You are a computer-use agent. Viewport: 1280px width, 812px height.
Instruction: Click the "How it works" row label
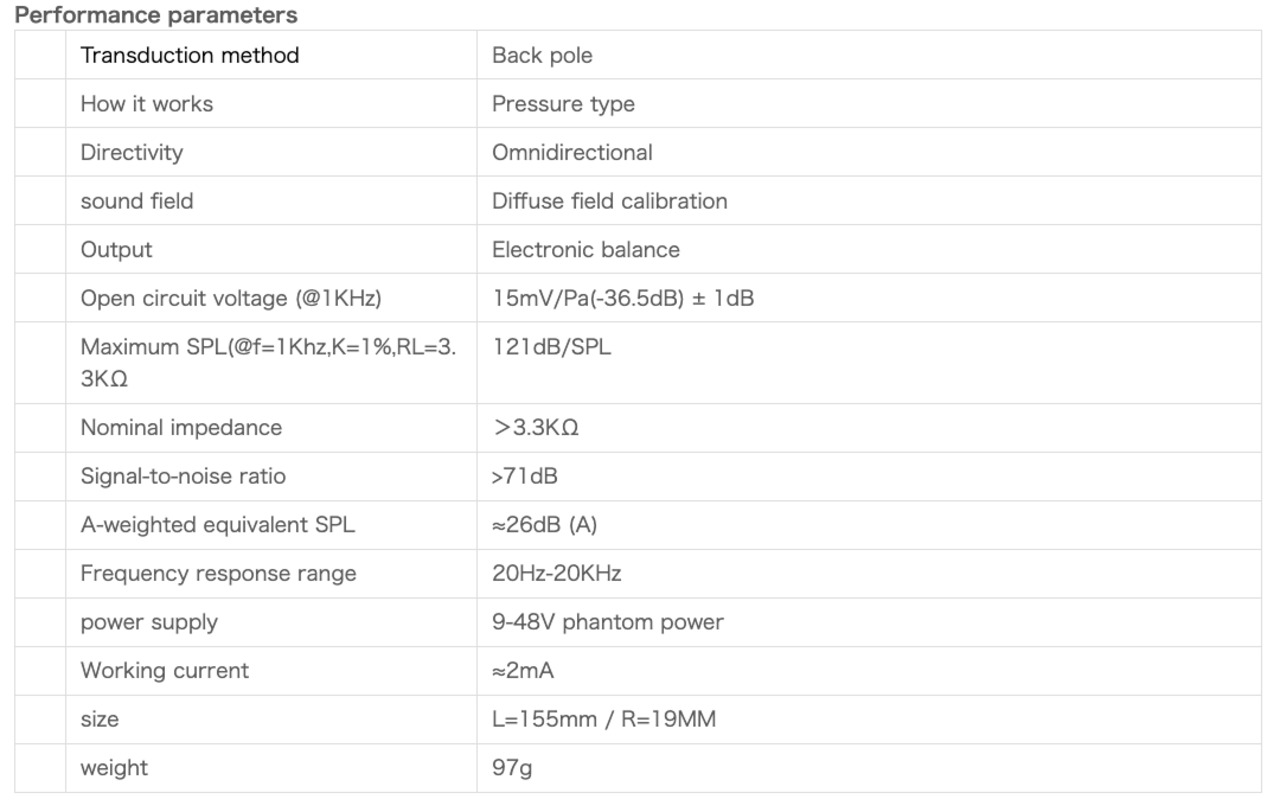(147, 104)
